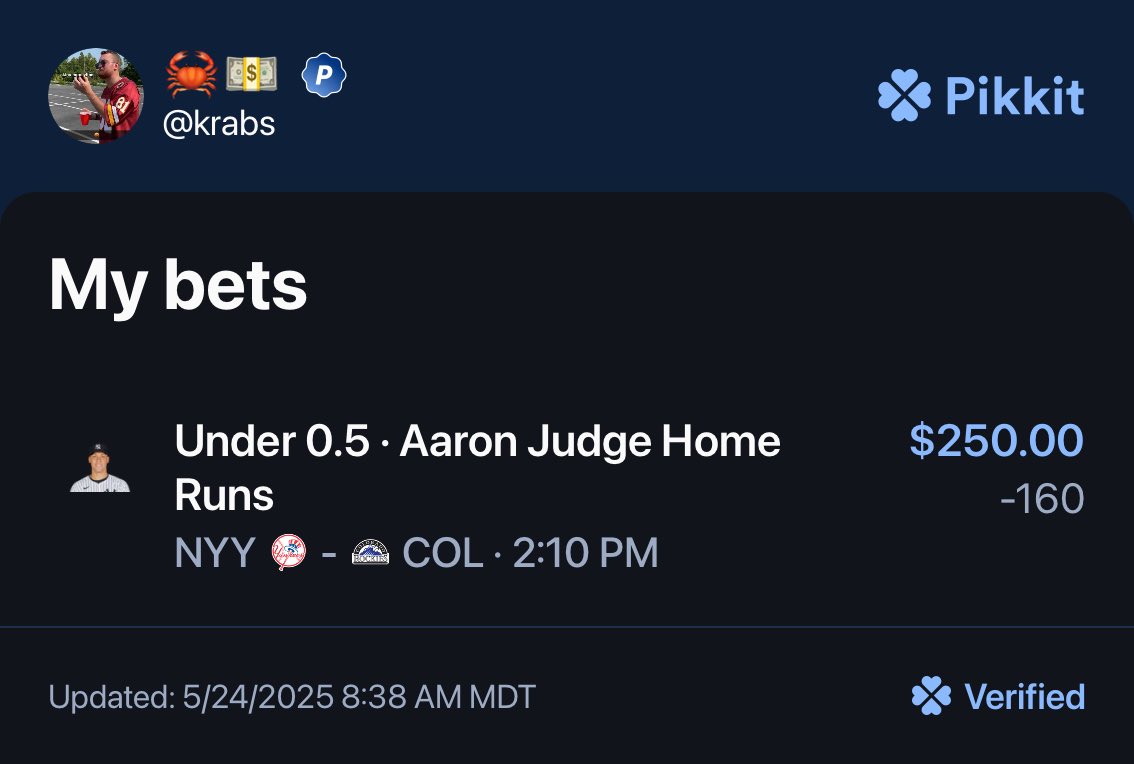Tap the clover icon beside Verified
Image resolution: width=1134 pixels, height=764 pixels.
pyautogui.click(x=931, y=696)
